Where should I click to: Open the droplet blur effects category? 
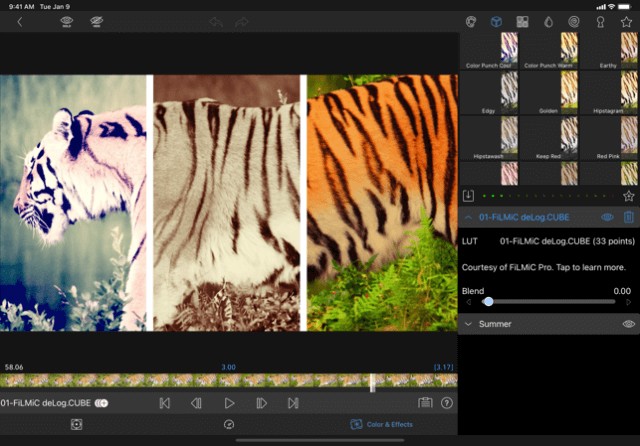548,21
